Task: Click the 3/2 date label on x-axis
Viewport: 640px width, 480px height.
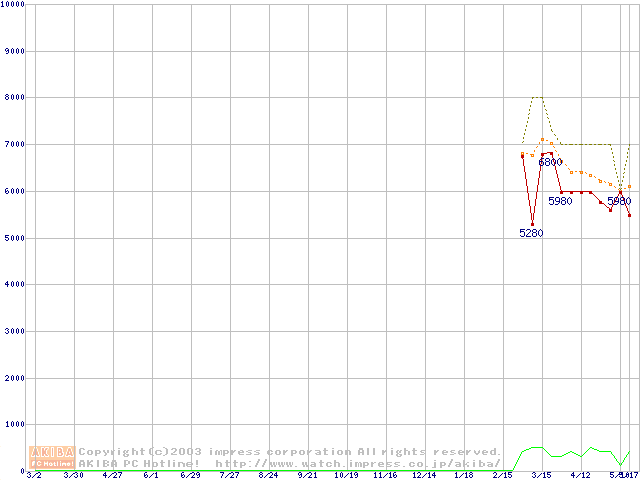Action: (x=33, y=475)
